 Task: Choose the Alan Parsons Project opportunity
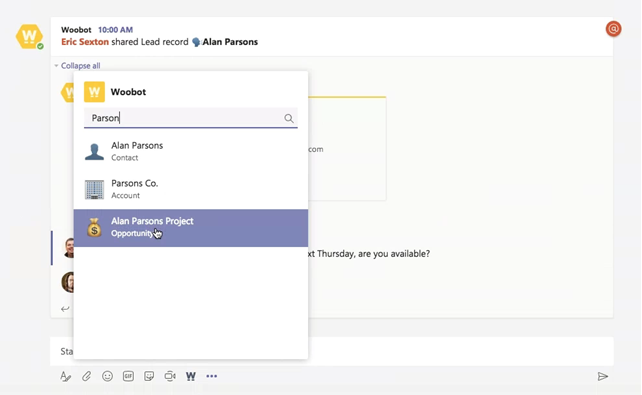point(191,228)
